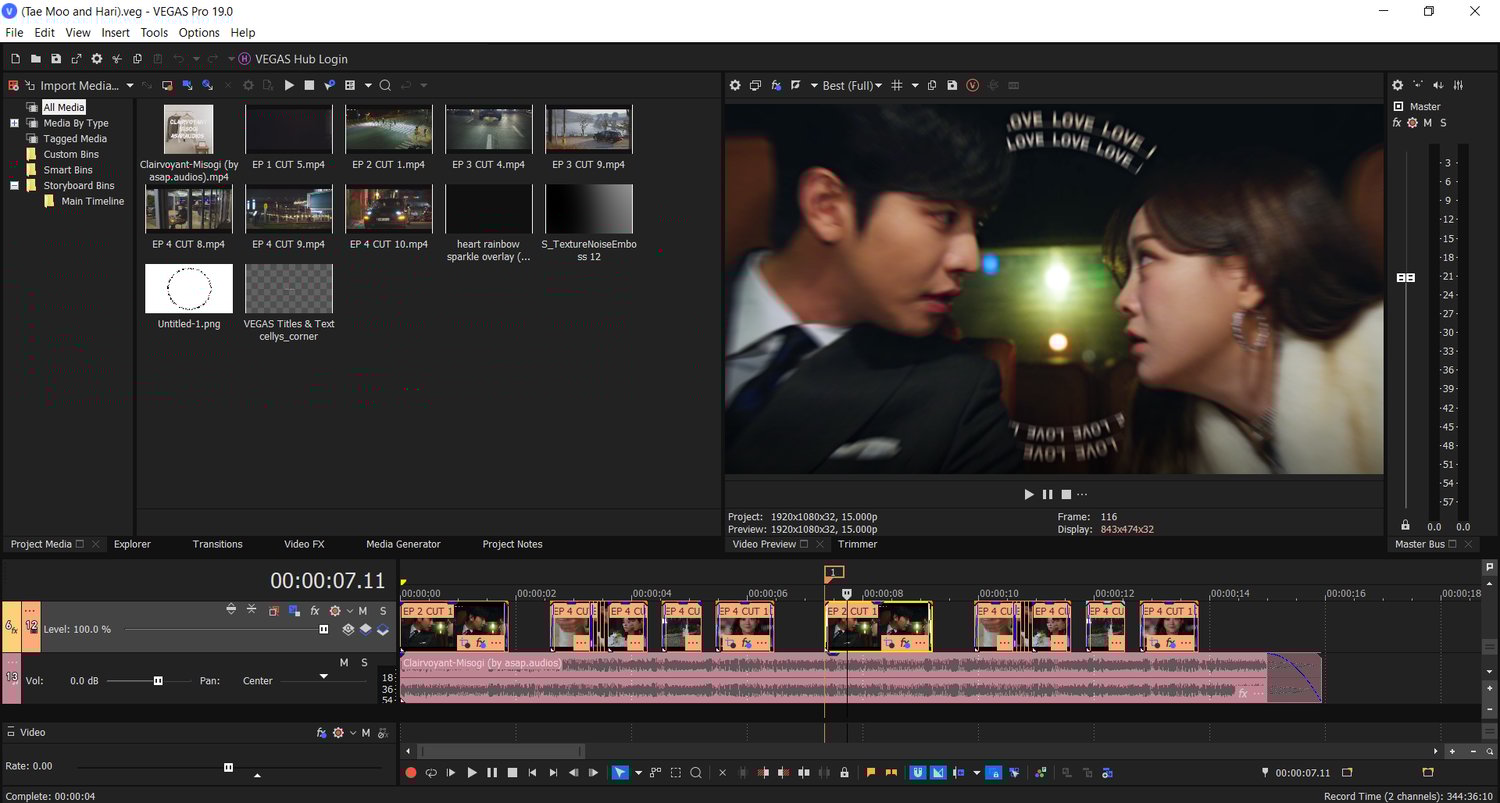Select the Normal Edit arrow tool
Image resolution: width=1500 pixels, height=803 pixels.
pyautogui.click(x=620, y=772)
